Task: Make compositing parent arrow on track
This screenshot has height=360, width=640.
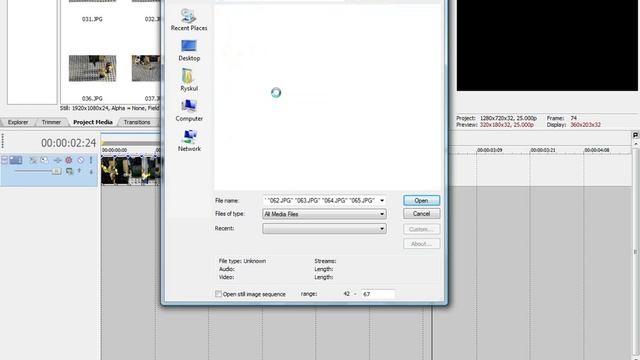Action: (x=80, y=171)
